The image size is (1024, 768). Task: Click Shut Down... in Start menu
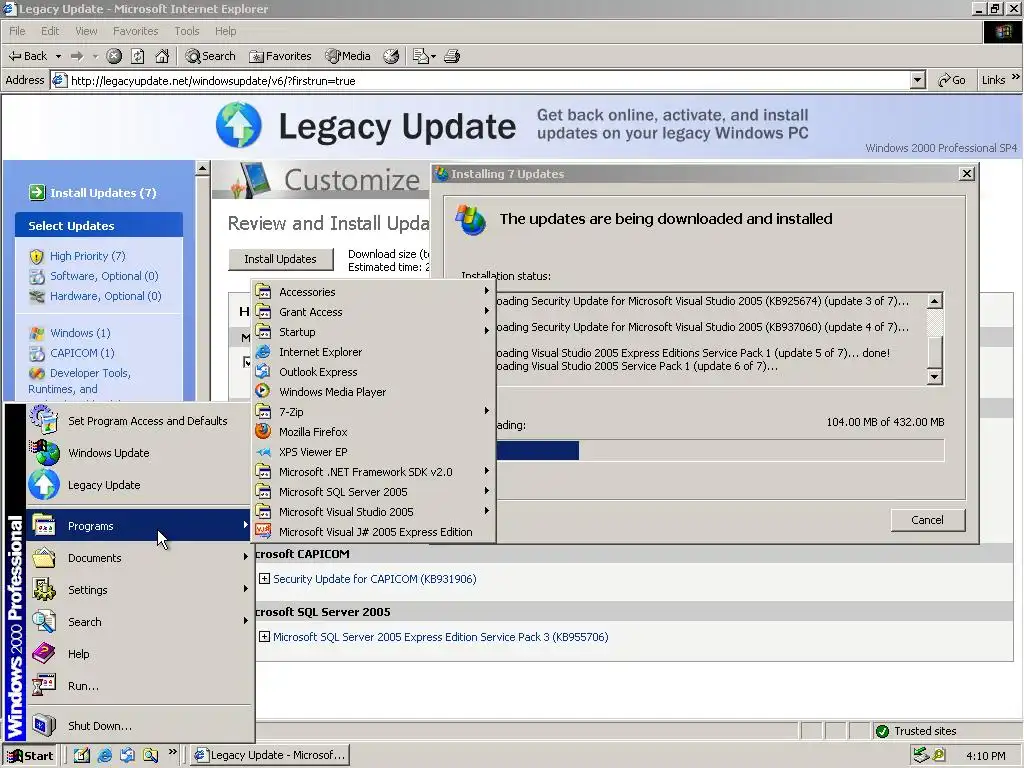pos(138,726)
